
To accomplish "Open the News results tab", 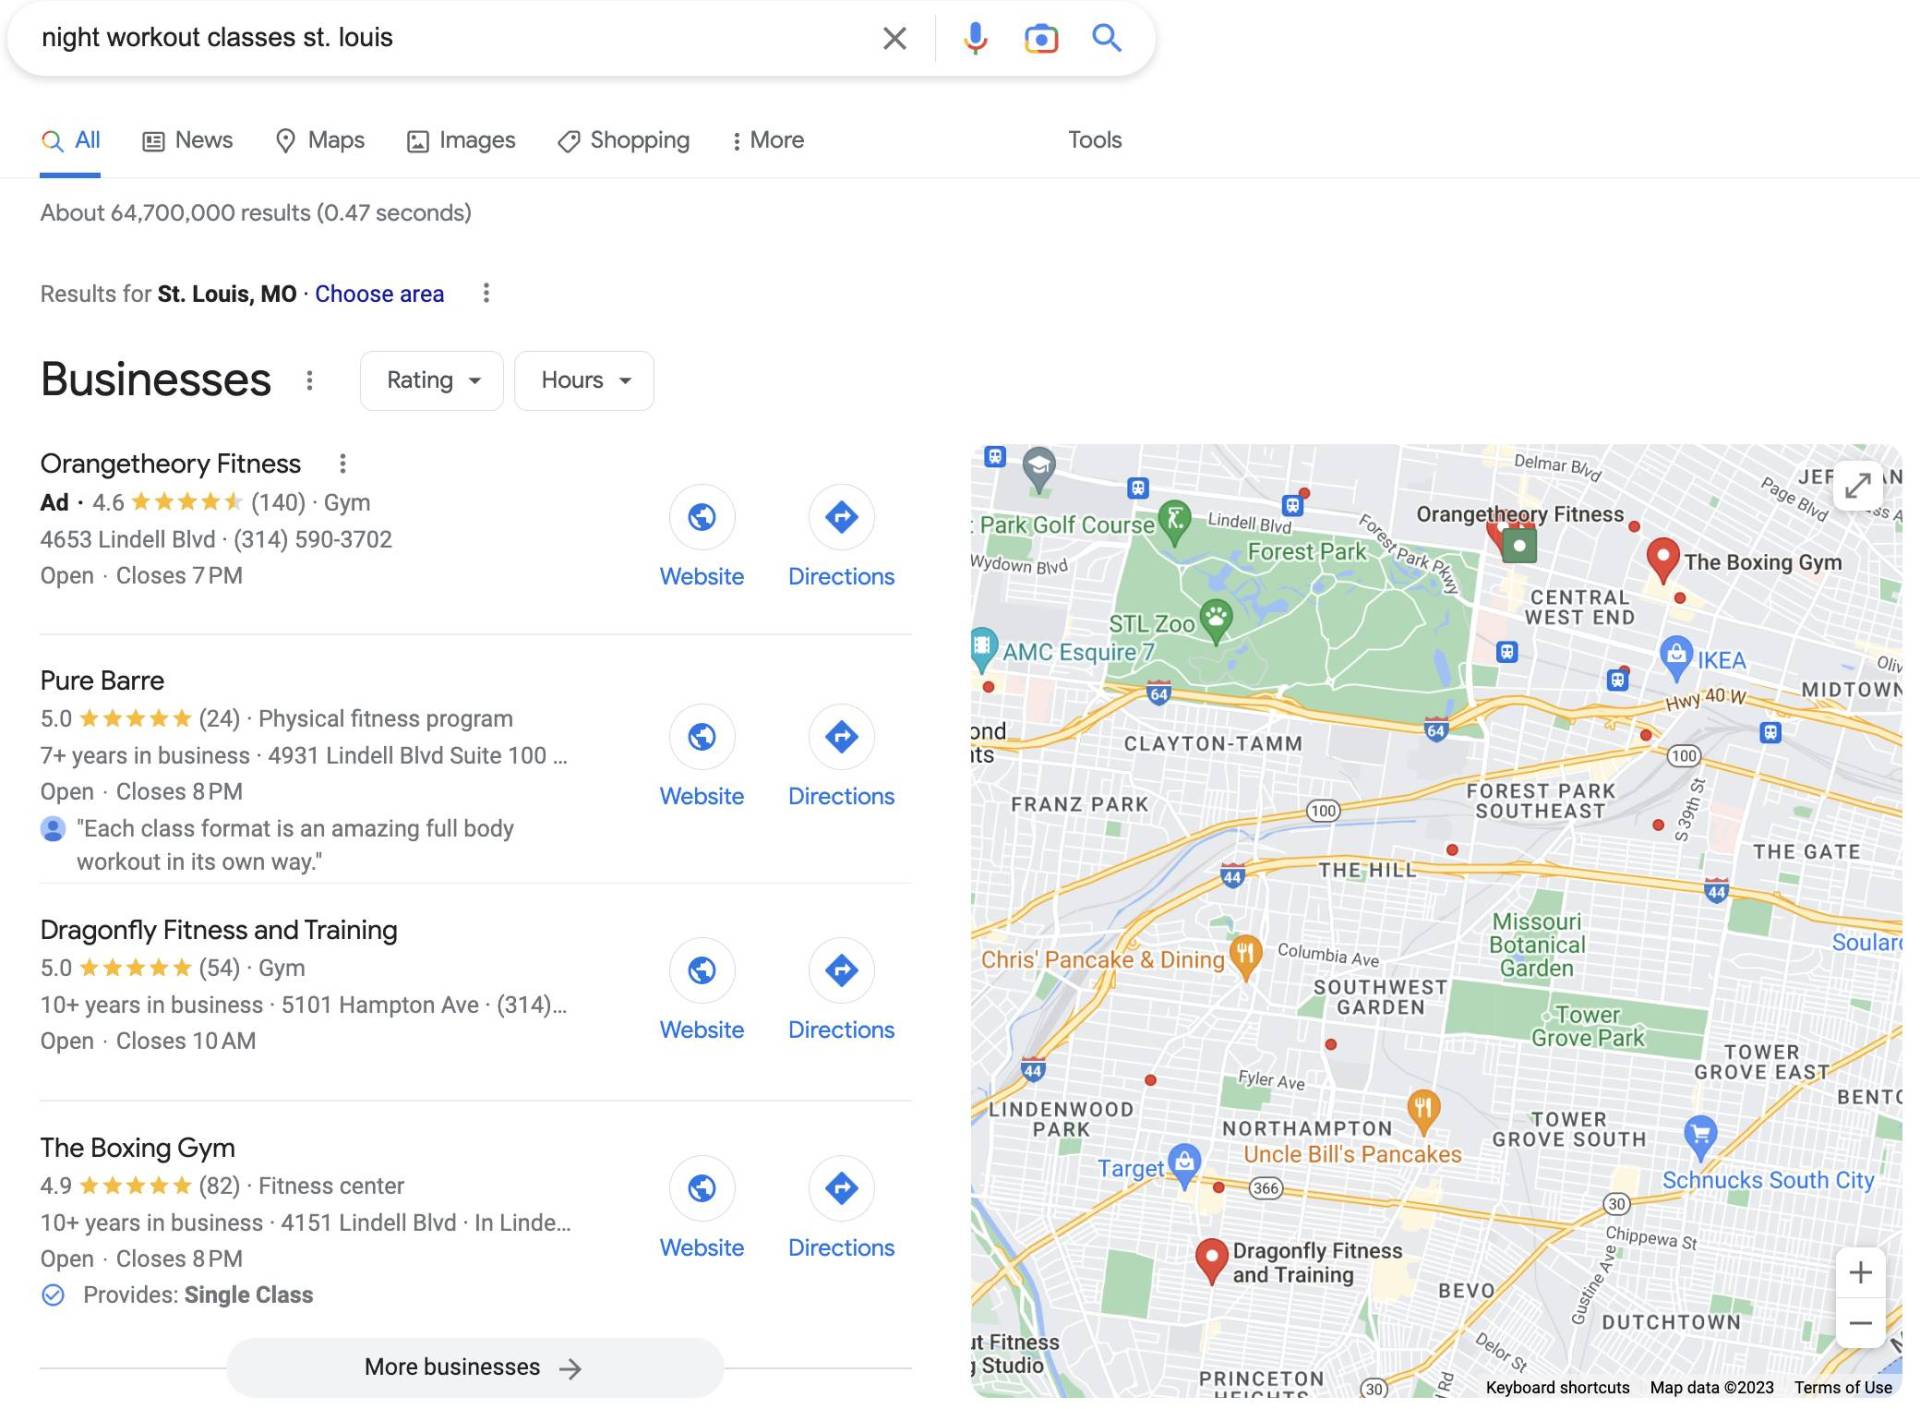I will pos(187,140).
